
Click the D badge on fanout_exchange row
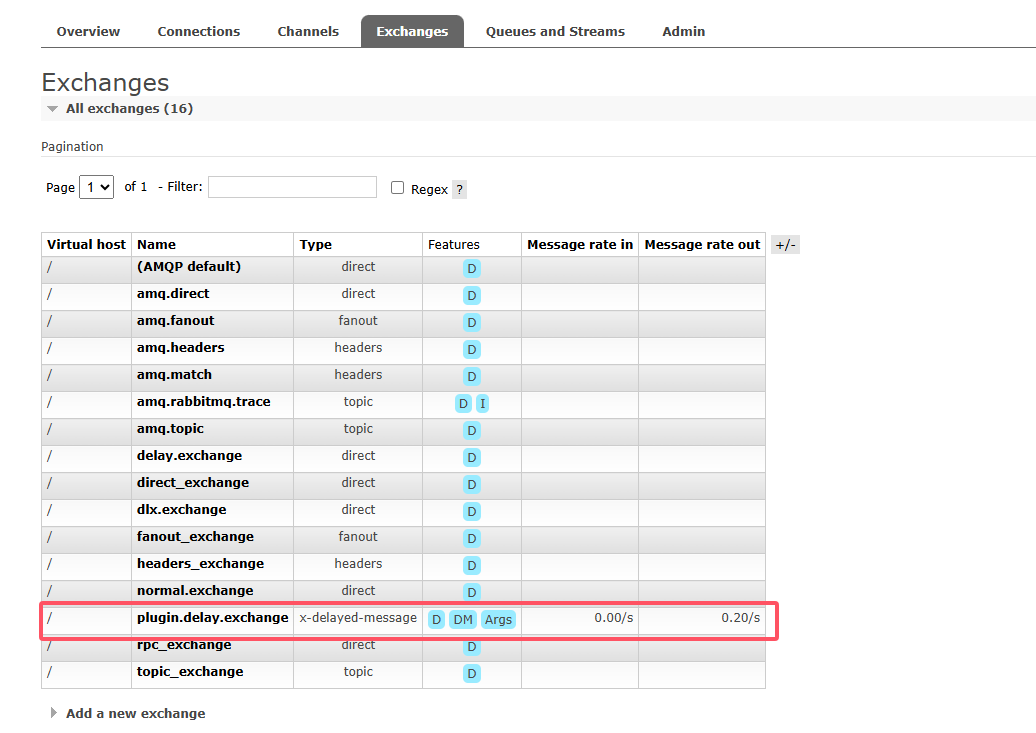pyautogui.click(x=472, y=539)
